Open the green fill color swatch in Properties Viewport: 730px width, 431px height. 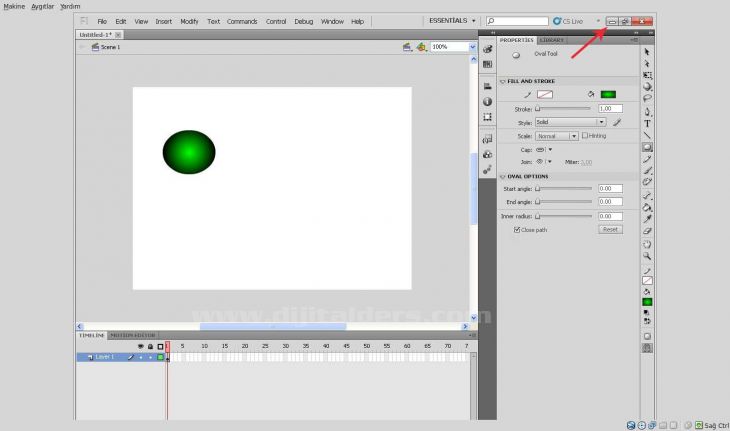(x=608, y=94)
